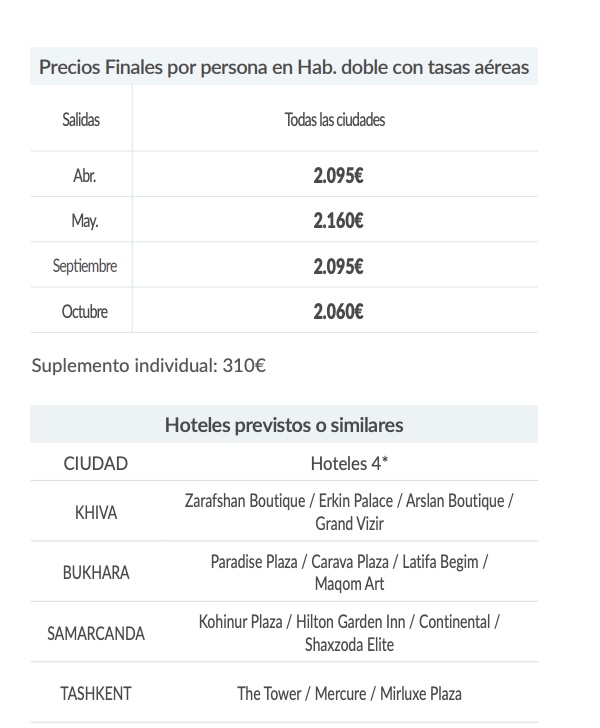
Task: Click the 'Todas las ciudades' column header
Action: [335, 120]
